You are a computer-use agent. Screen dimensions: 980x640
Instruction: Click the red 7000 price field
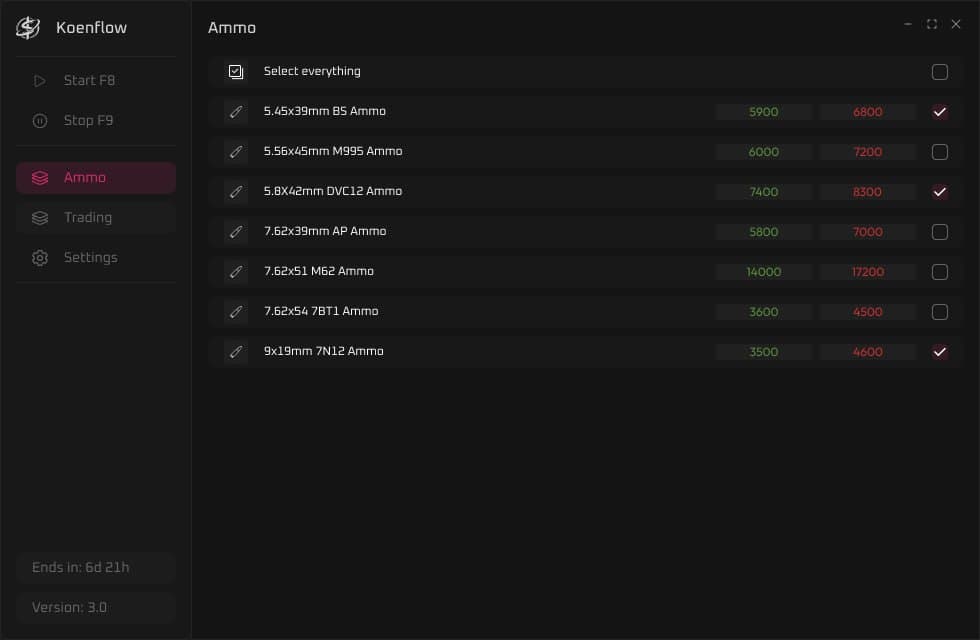(868, 232)
